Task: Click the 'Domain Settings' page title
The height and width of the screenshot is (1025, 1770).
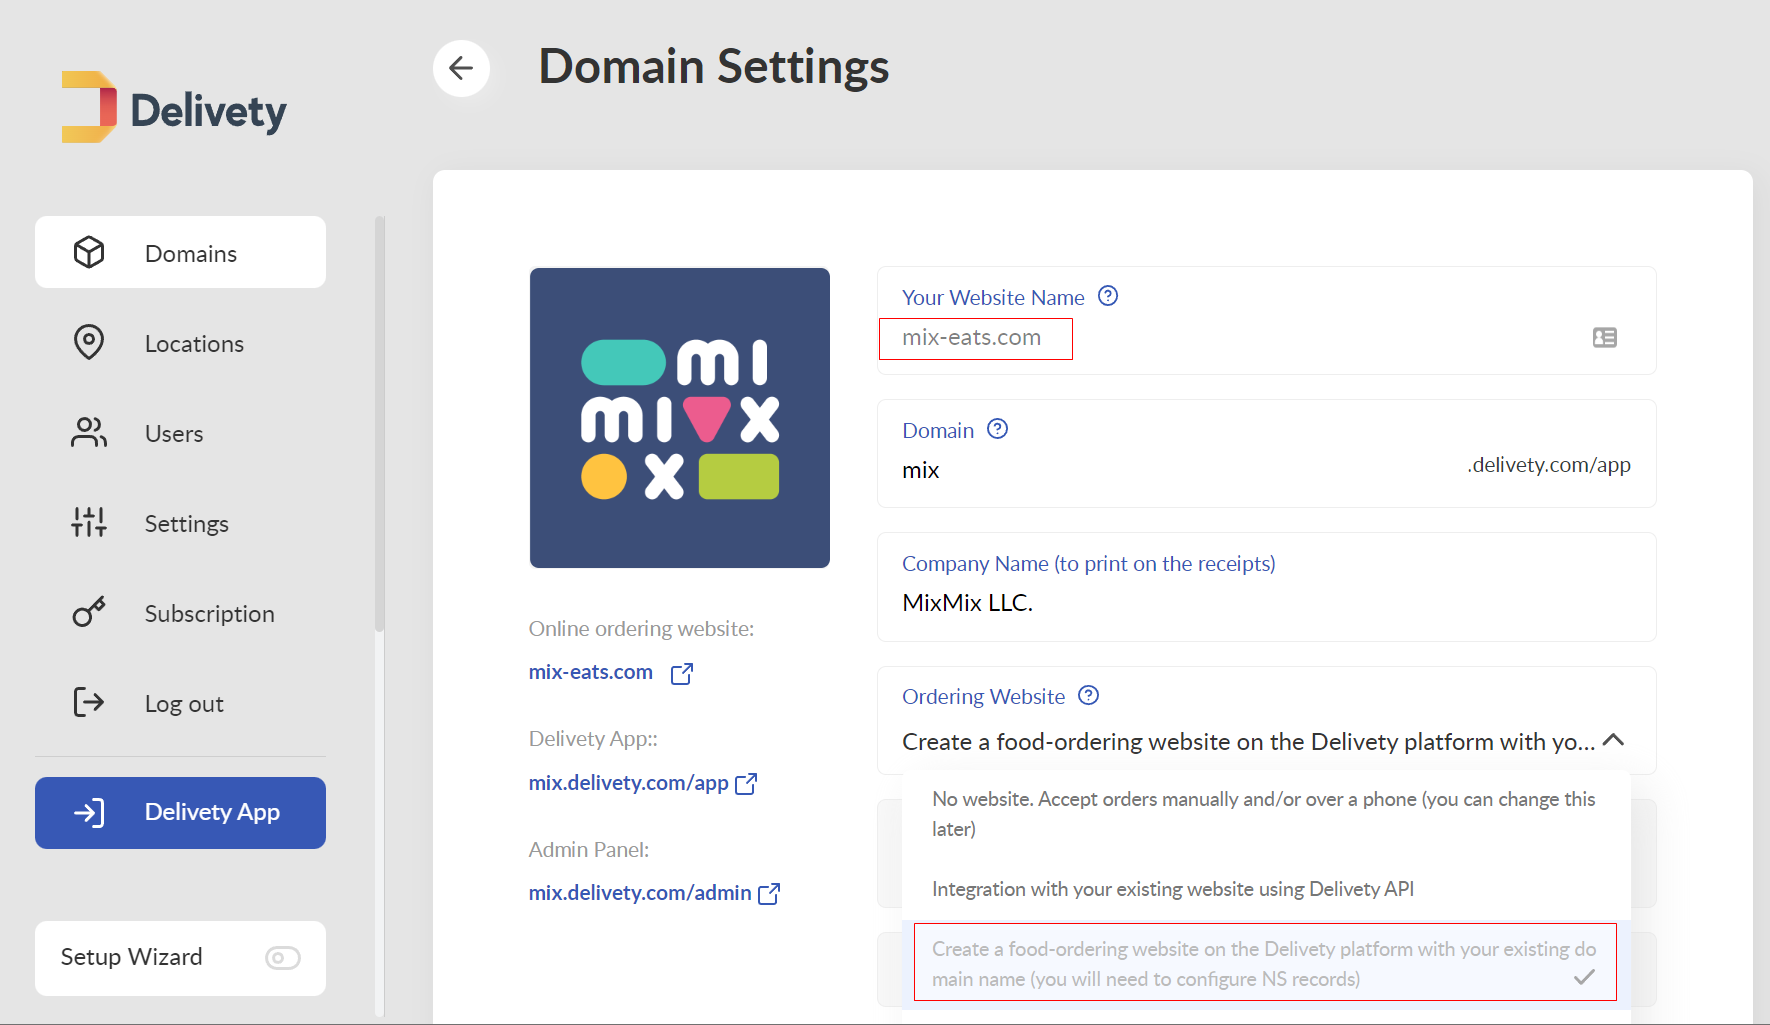Action: pyautogui.click(x=714, y=67)
